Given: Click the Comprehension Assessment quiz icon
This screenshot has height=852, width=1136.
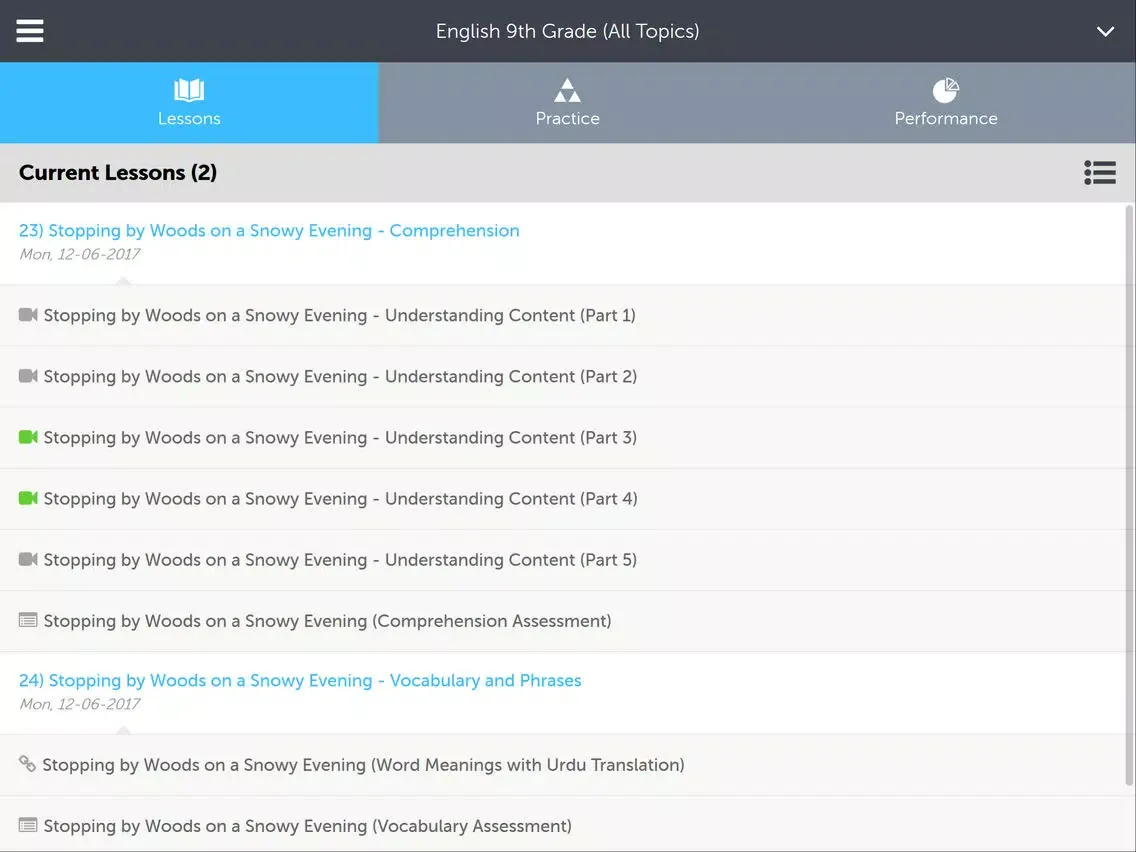Looking at the screenshot, I should (x=28, y=620).
